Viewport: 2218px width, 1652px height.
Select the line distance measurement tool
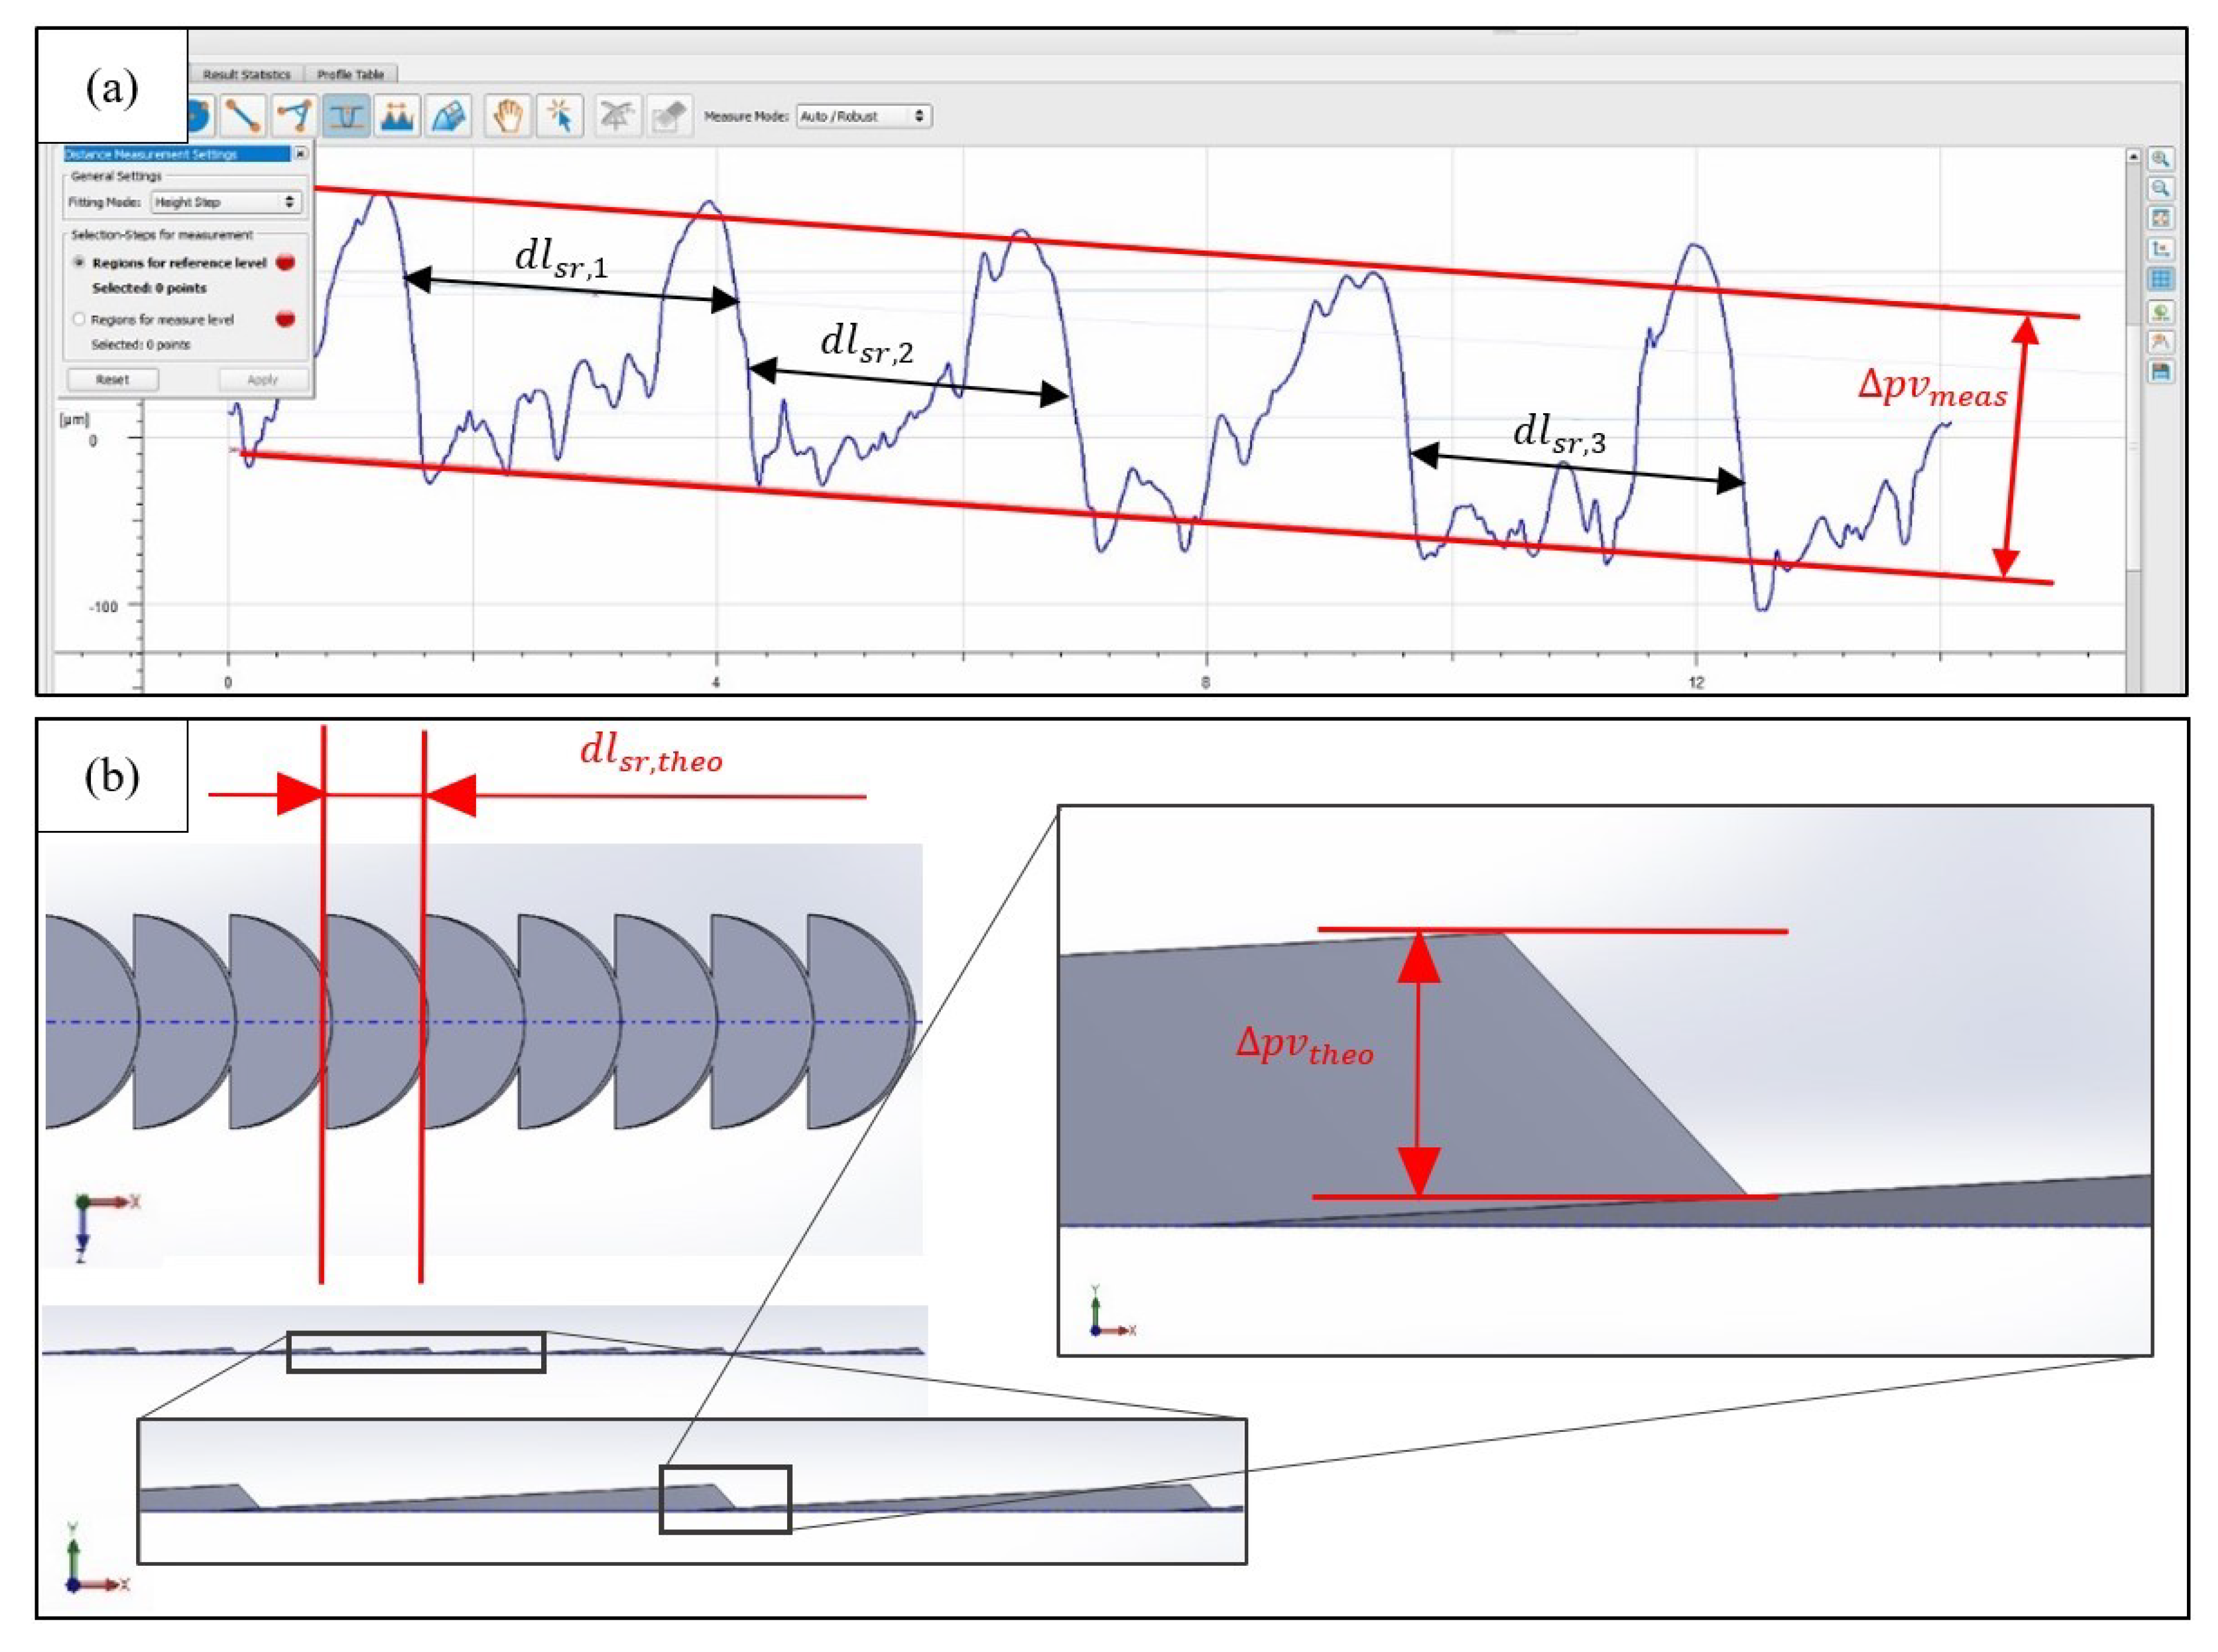[243, 116]
